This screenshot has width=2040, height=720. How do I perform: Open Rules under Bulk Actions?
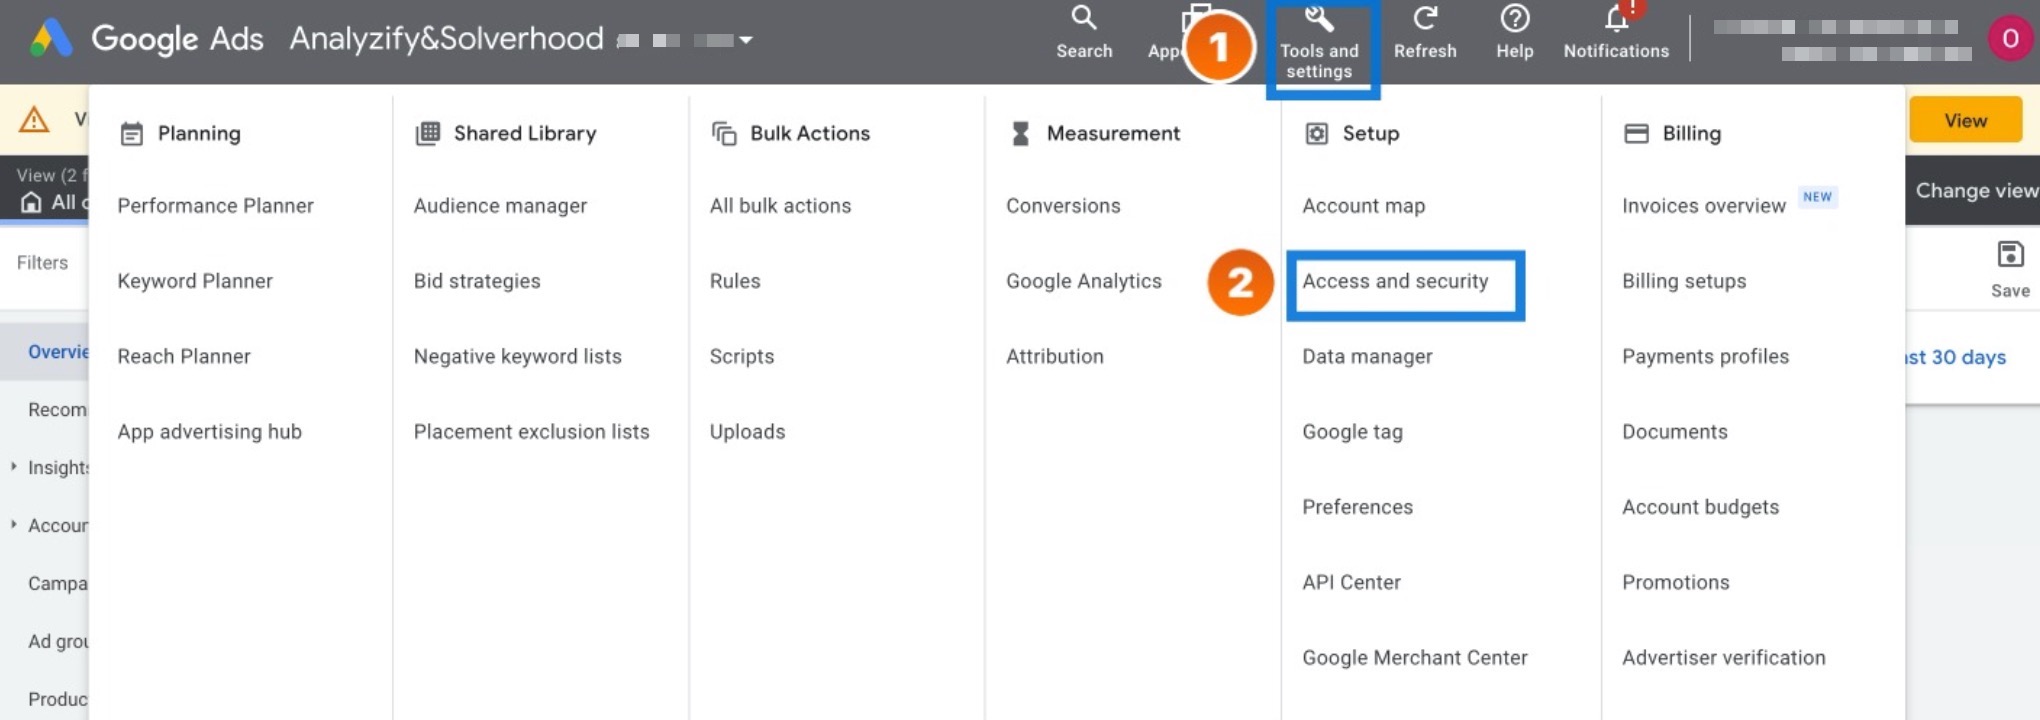735,281
